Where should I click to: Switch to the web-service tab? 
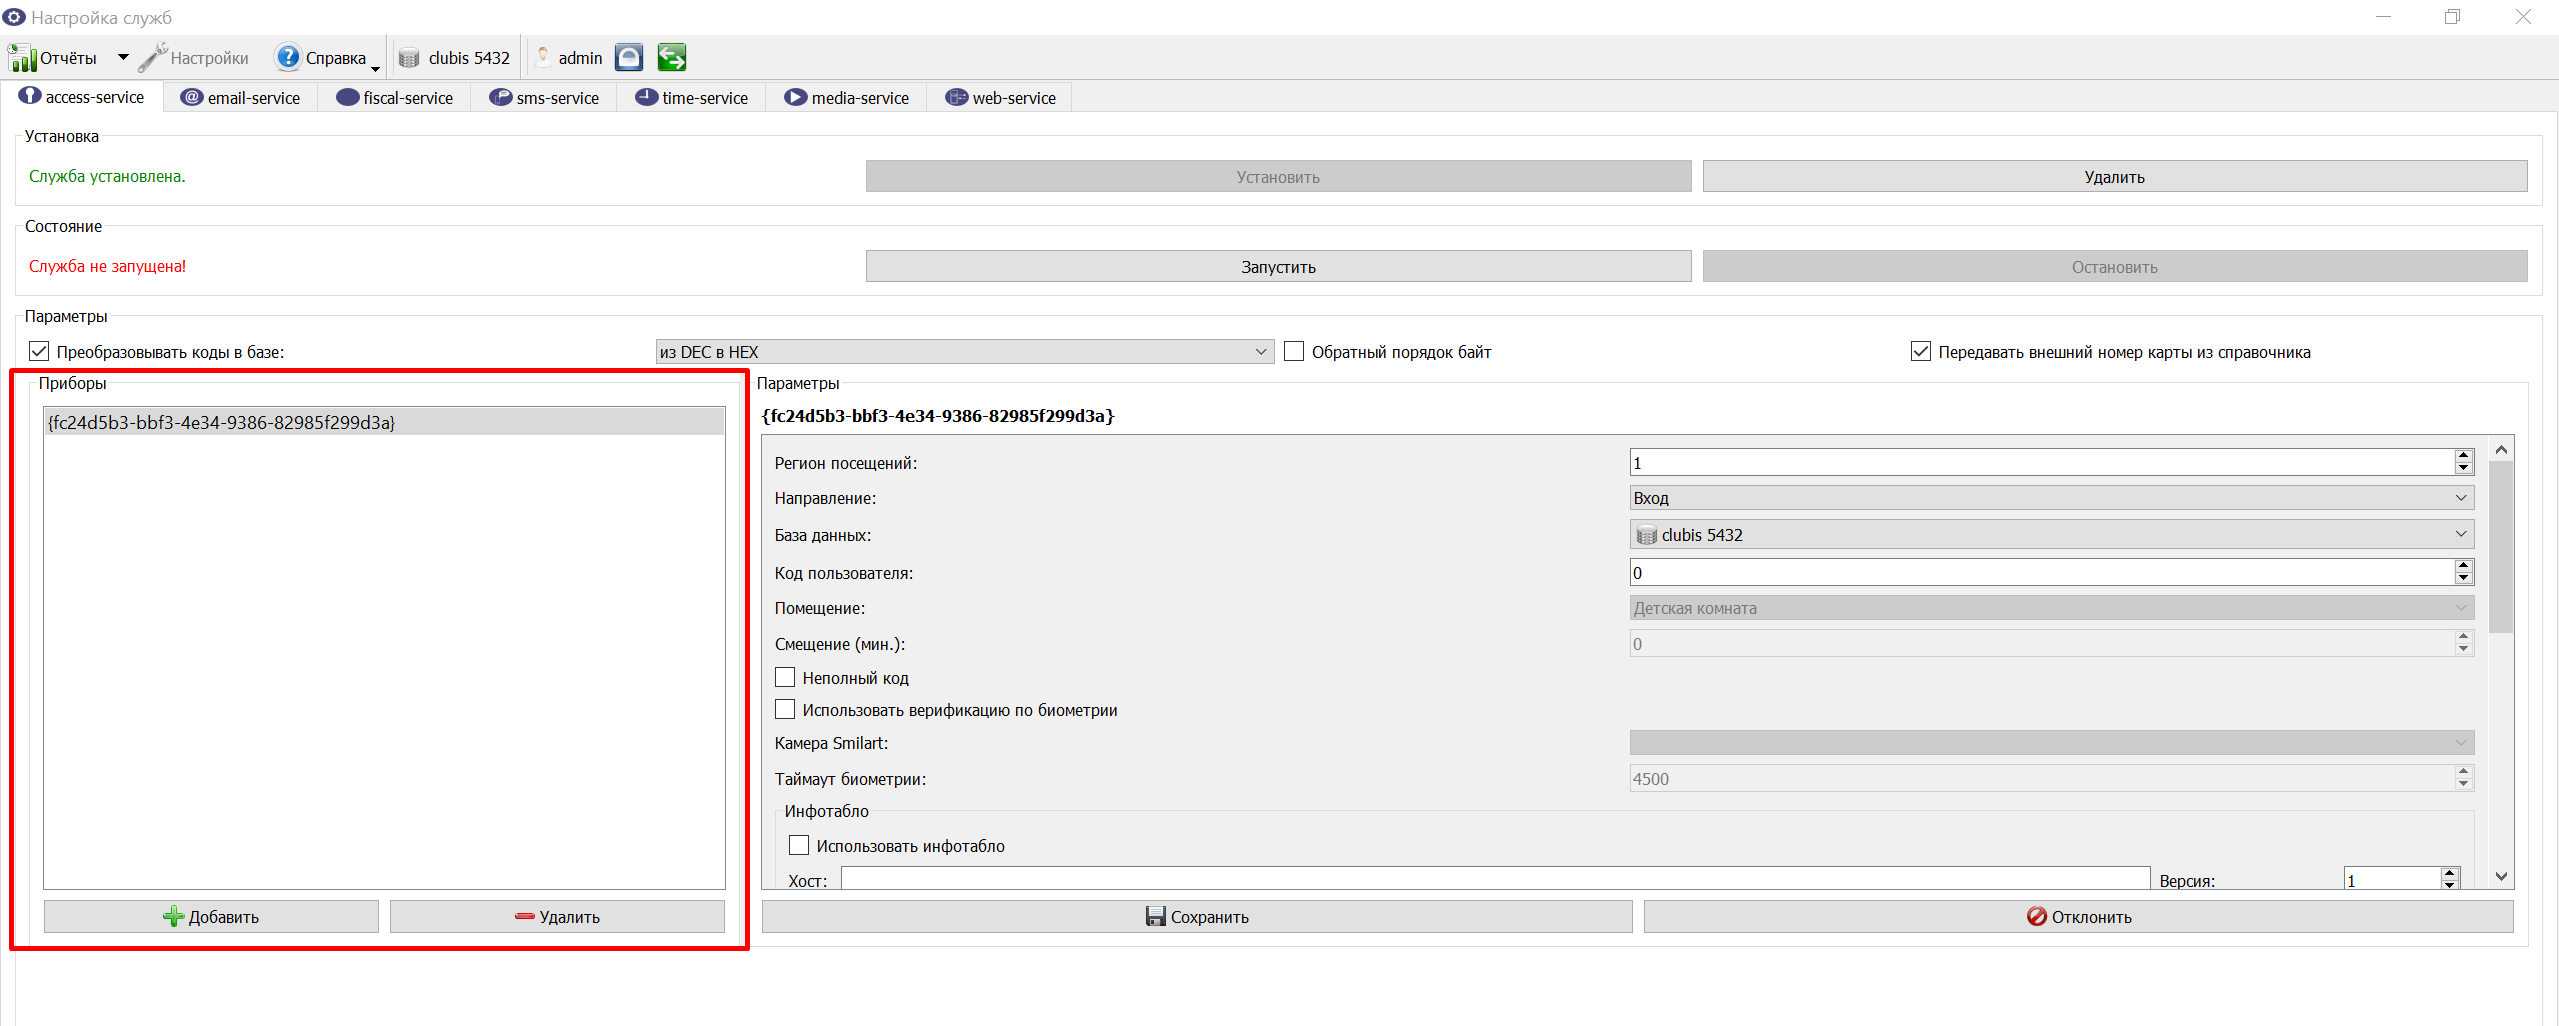1001,98
